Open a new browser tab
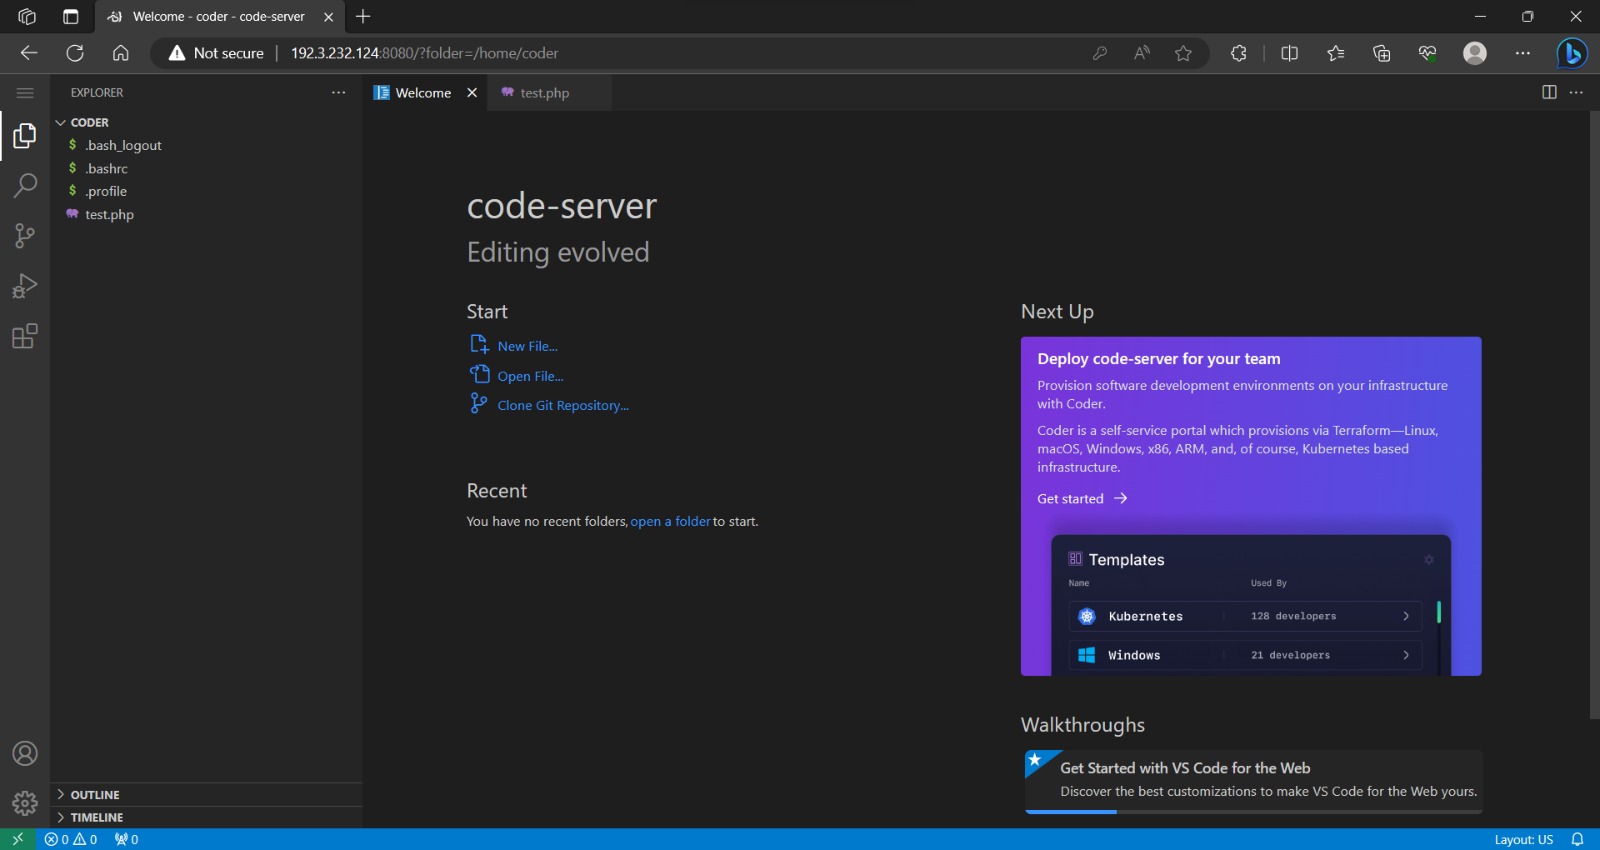Screen dimensions: 1600x850 [x=363, y=16]
